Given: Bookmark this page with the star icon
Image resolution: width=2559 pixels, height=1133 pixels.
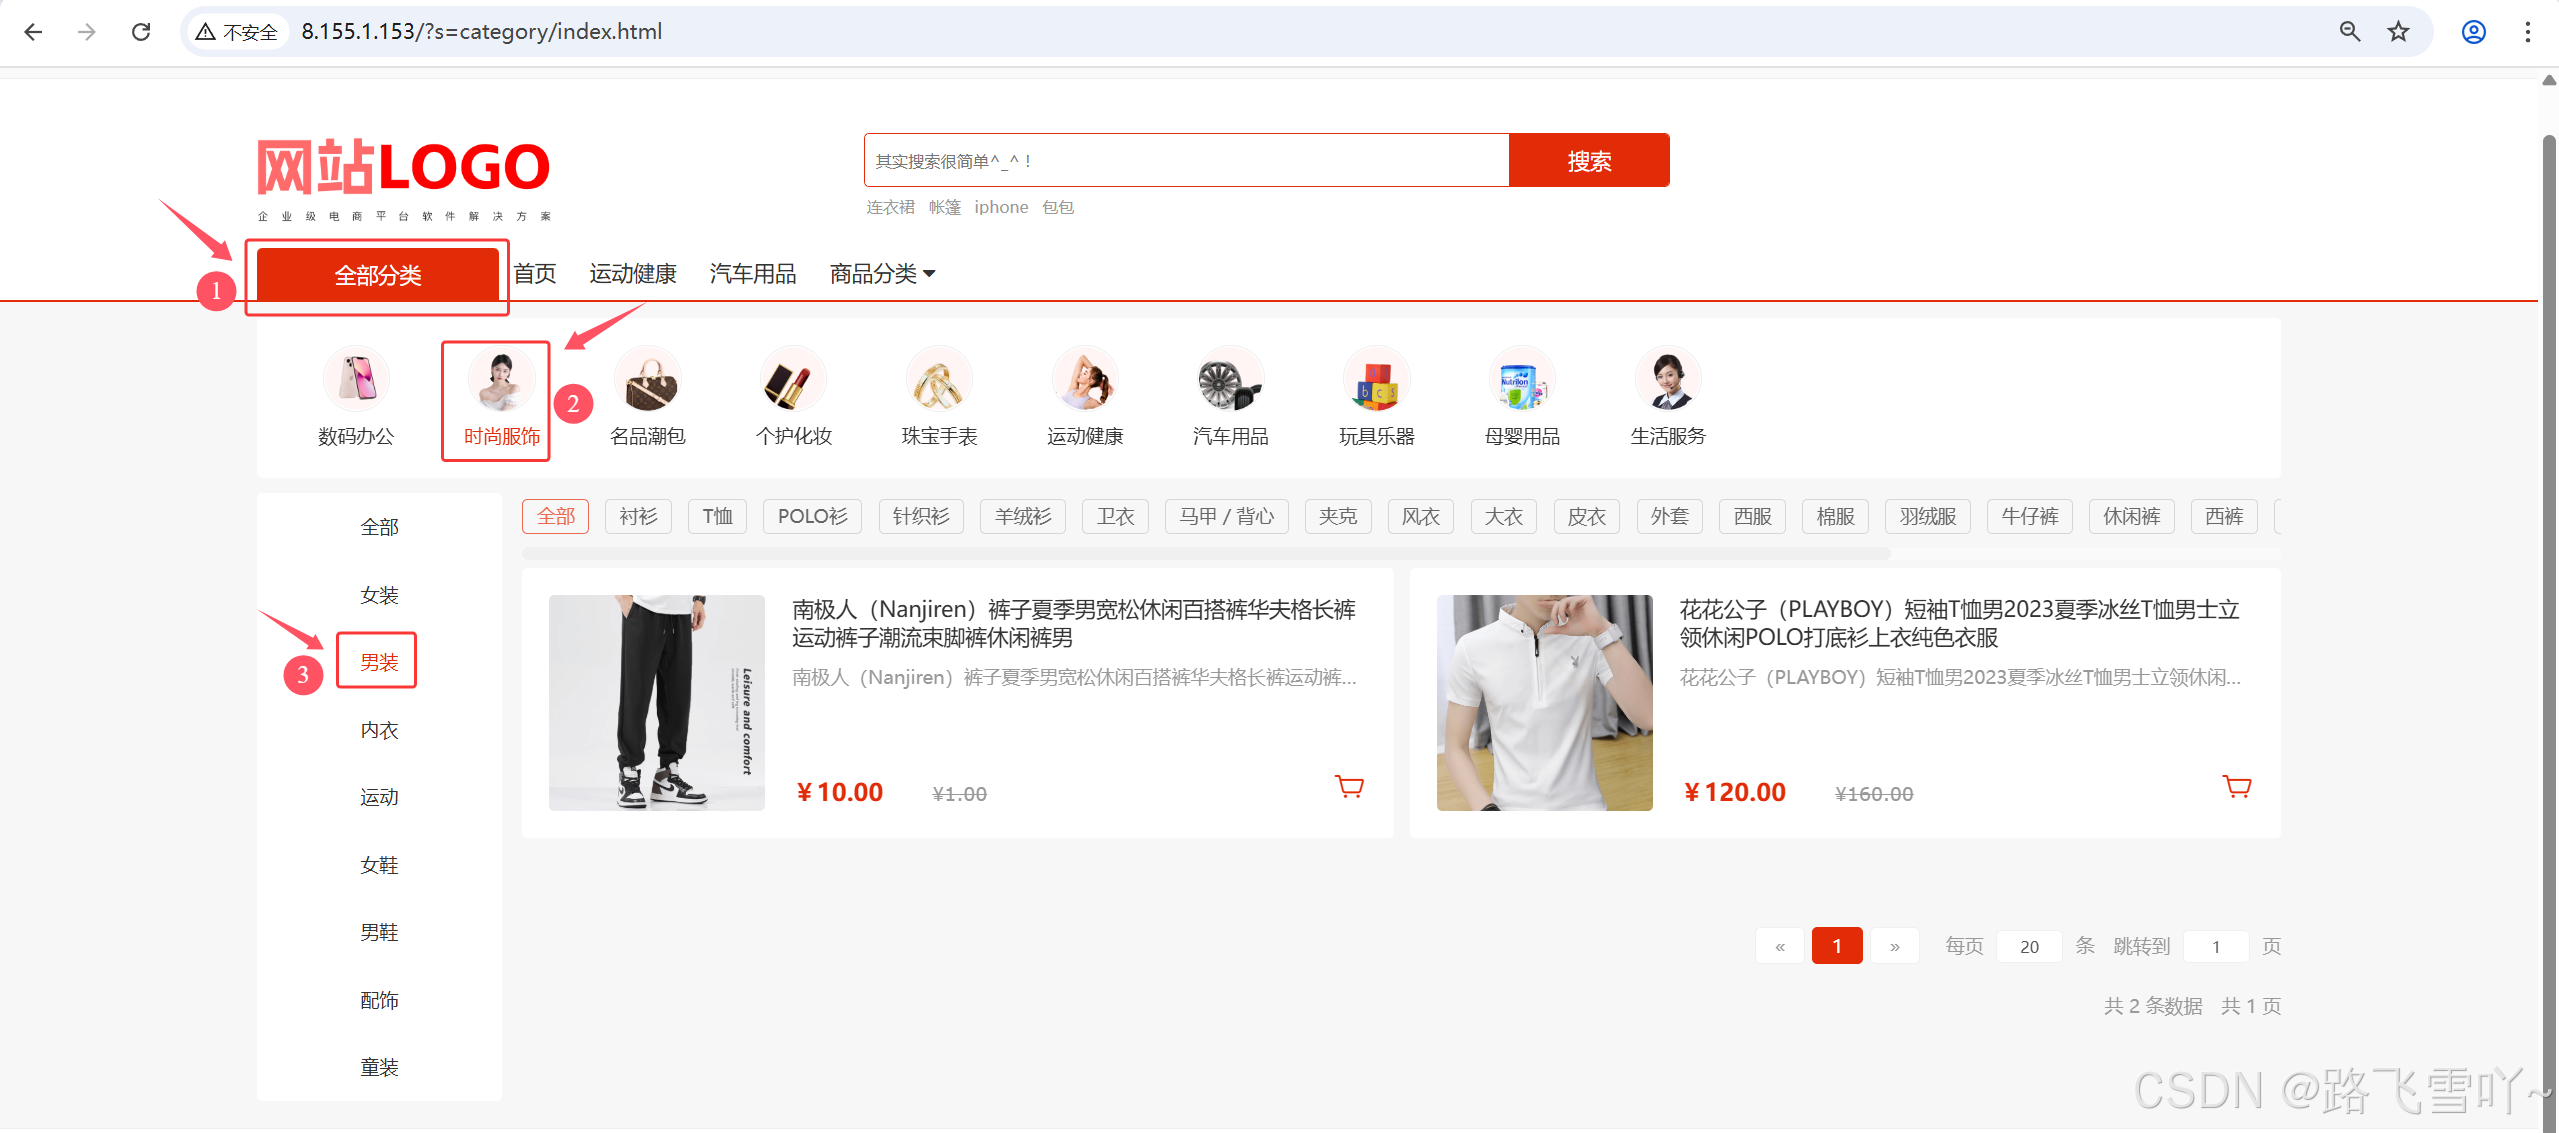Looking at the screenshot, I should [x=2398, y=32].
